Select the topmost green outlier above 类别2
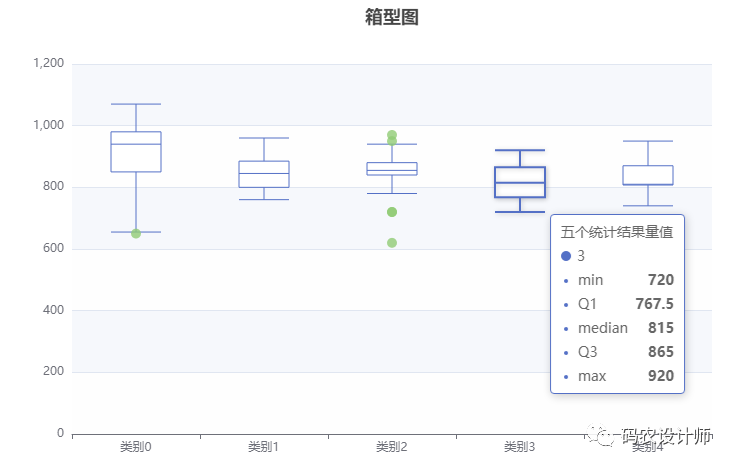 click(x=392, y=135)
